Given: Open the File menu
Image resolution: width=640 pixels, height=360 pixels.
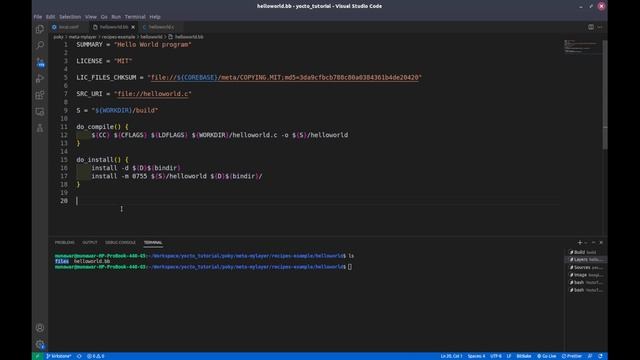Looking at the screenshot, I should pyautogui.click(x=38, y=17).
